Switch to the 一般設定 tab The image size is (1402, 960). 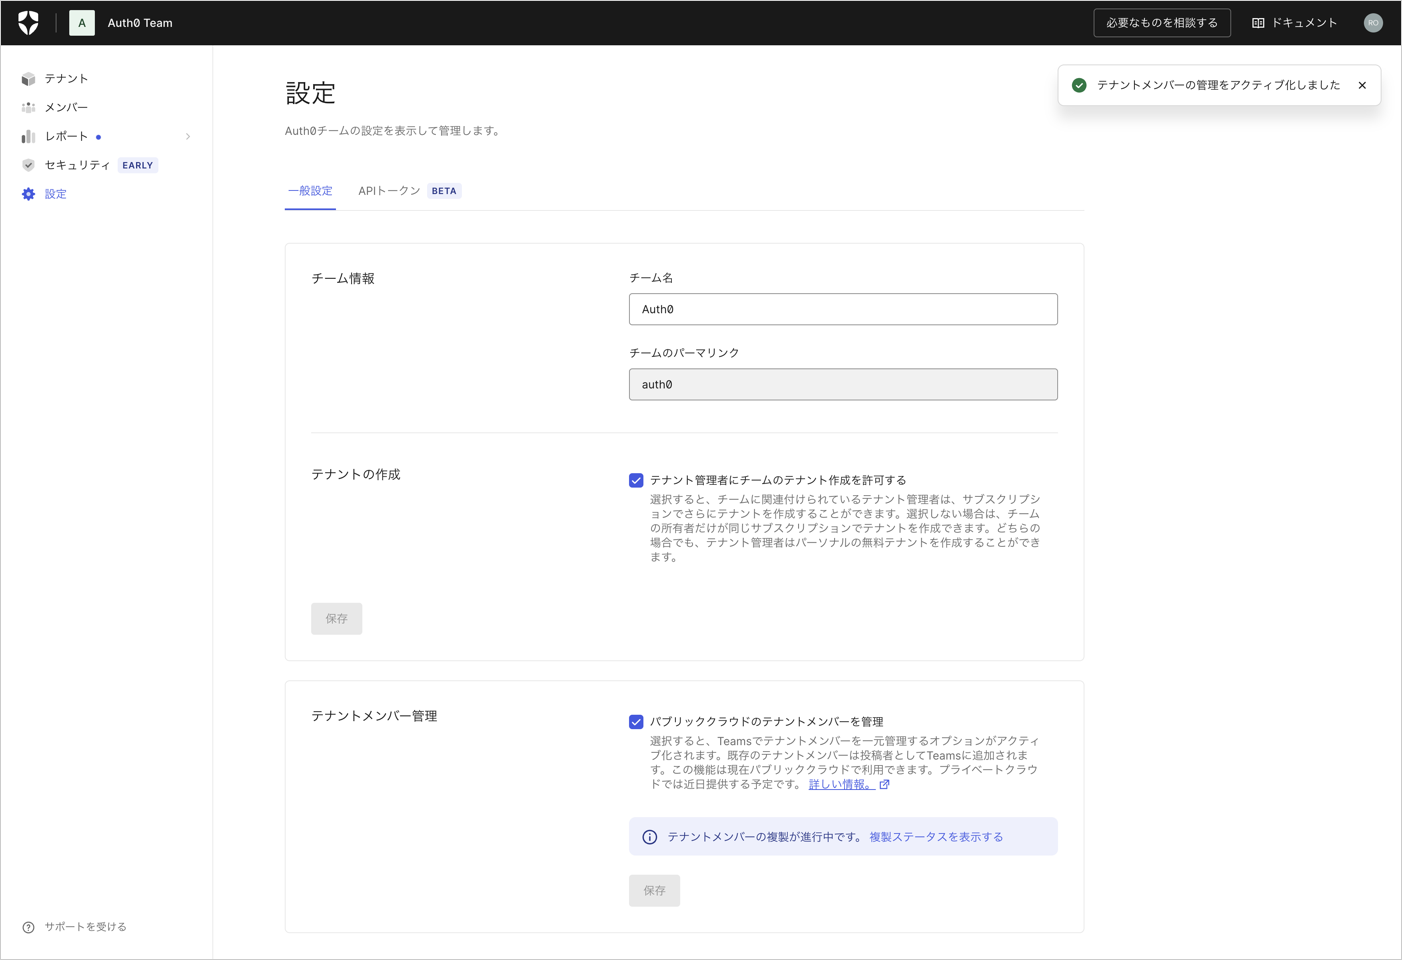(x=310, y=191)
